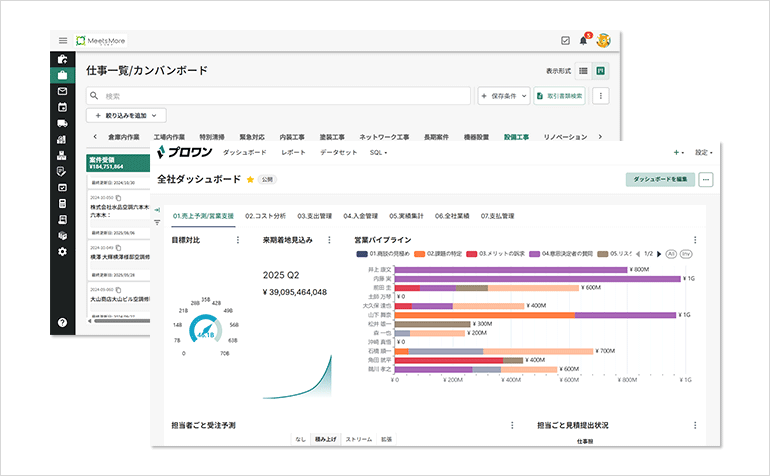Click the ダッシュボードを編集 button

click(660, 180)
